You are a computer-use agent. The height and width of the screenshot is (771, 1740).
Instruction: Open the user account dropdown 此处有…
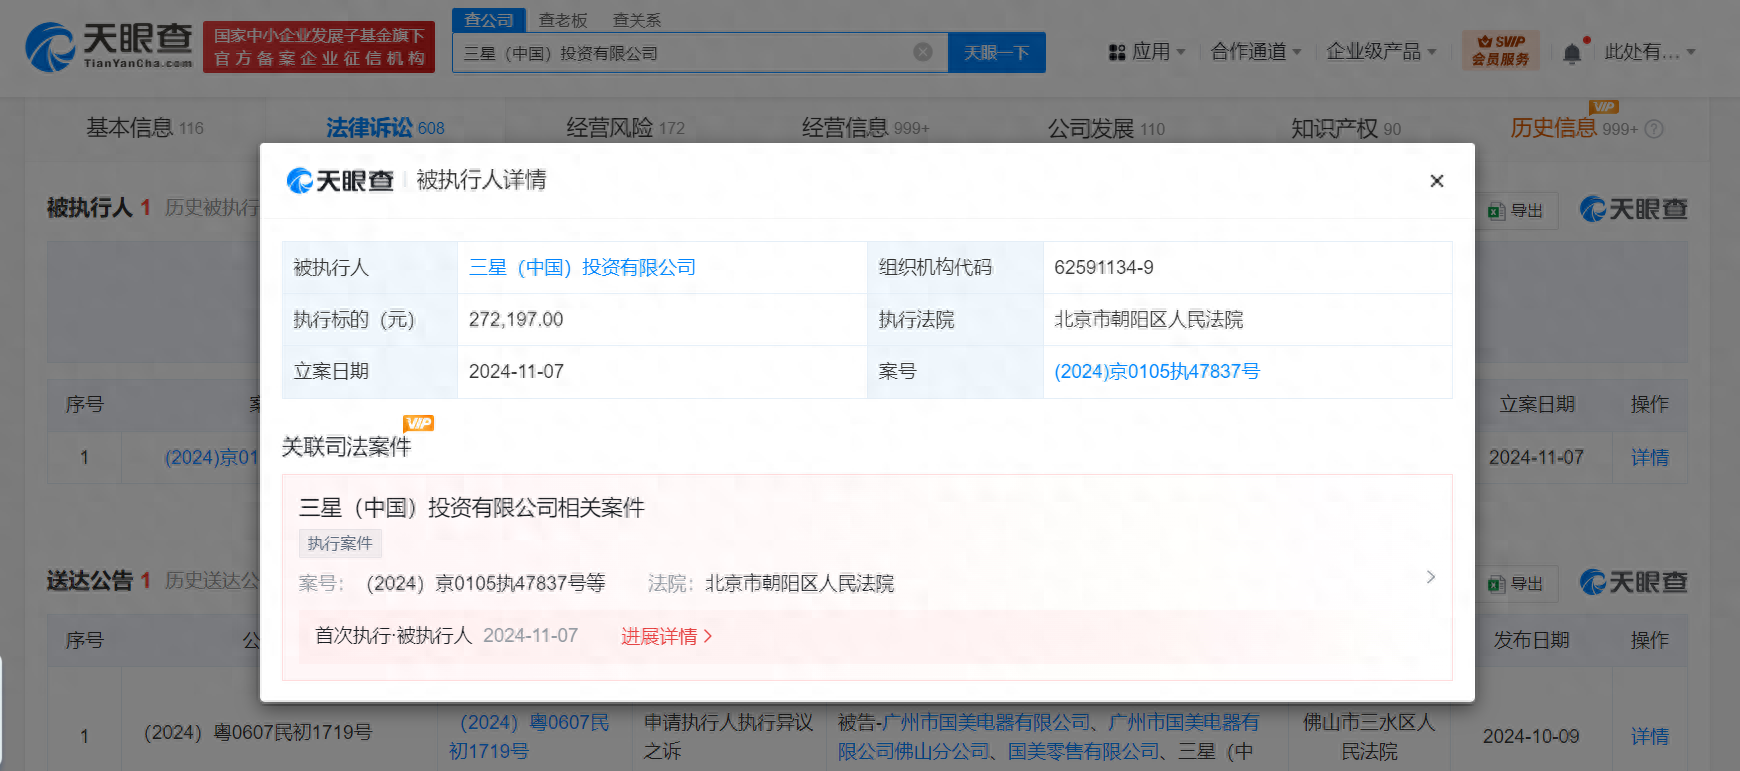[x=1650, y=52]
